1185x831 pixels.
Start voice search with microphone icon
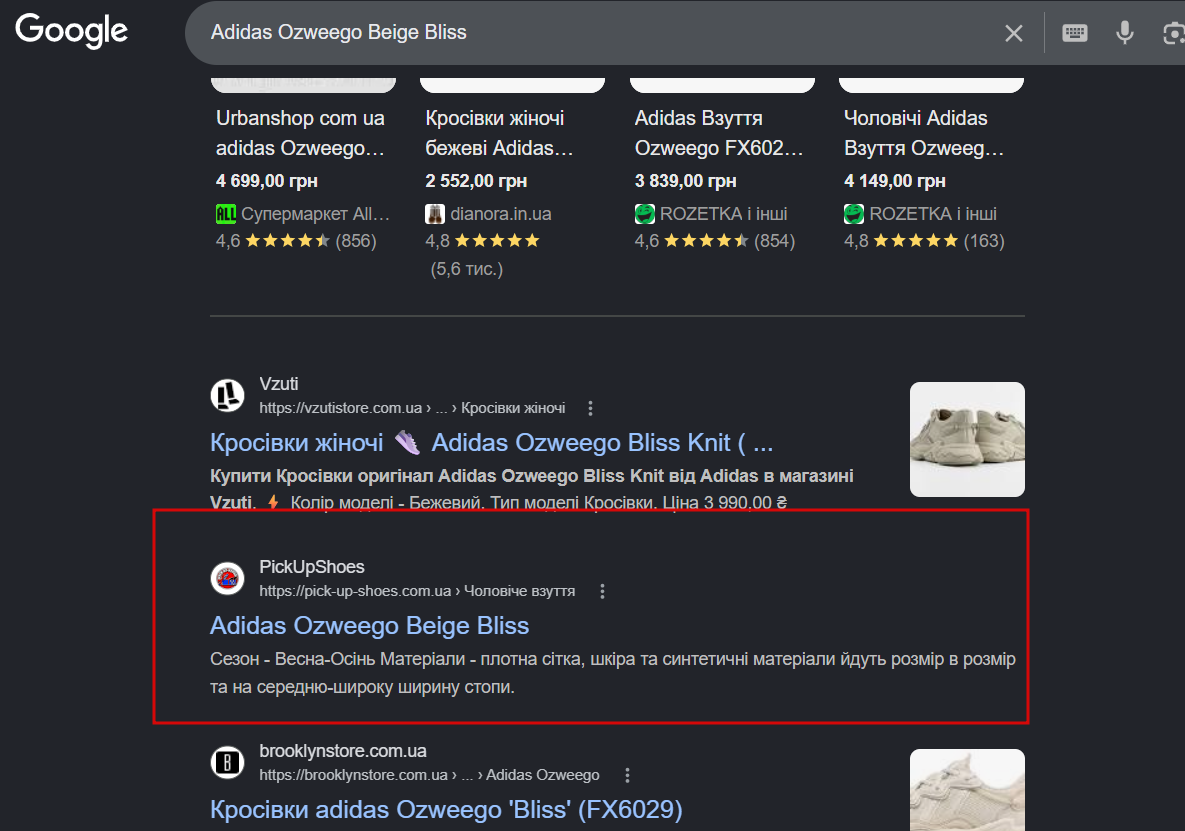click(1125, 32)
